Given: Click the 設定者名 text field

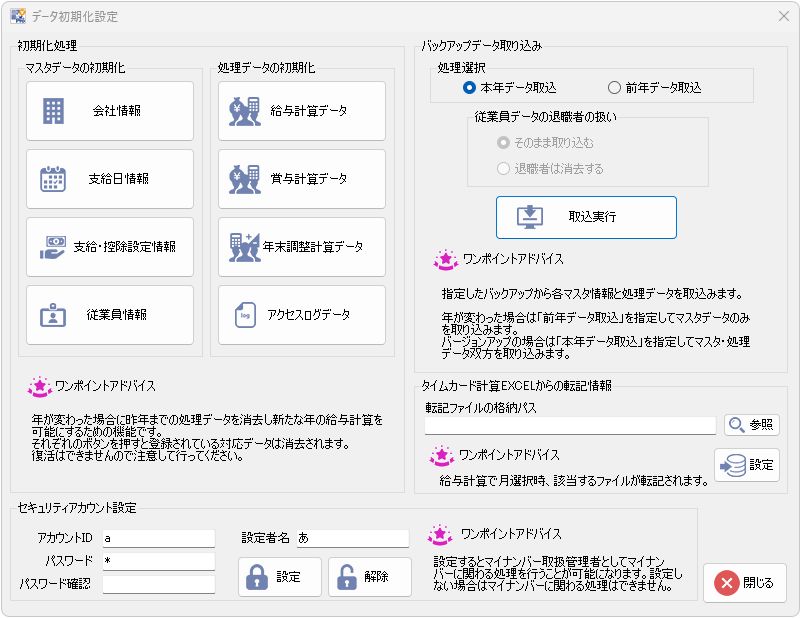Looking at the screenshot, I should (x=351, y=539).
